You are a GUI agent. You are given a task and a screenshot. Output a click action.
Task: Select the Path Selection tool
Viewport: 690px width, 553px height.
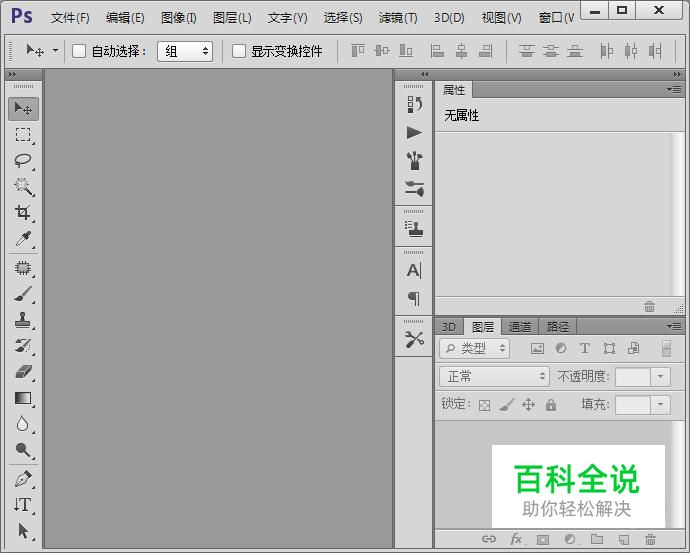pos(23,531)
